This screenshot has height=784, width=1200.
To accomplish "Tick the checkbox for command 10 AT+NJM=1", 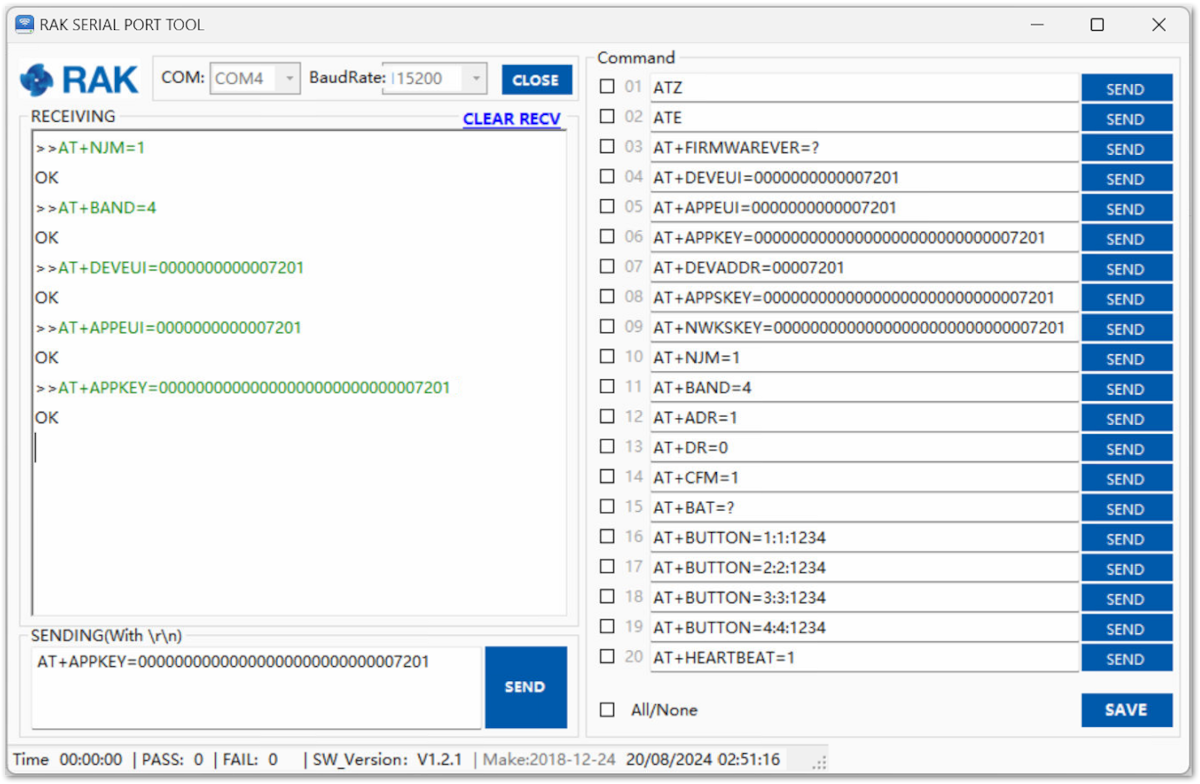I will coord(607,357).
